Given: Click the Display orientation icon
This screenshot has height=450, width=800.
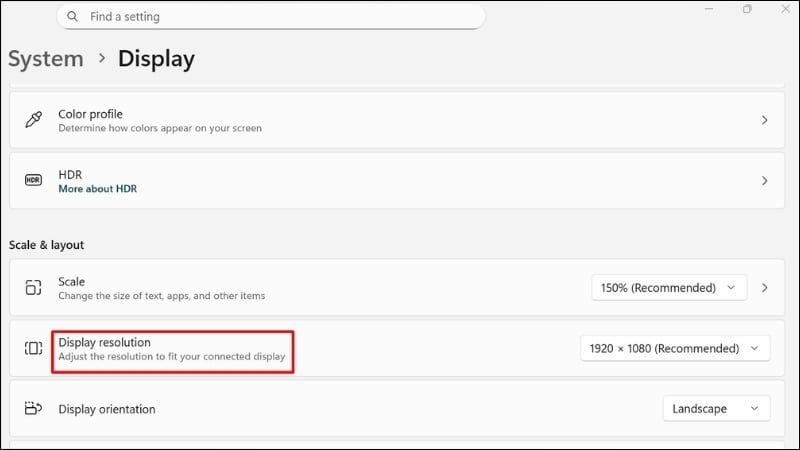Looking at the screenshot, I should [x=33, y=408].
